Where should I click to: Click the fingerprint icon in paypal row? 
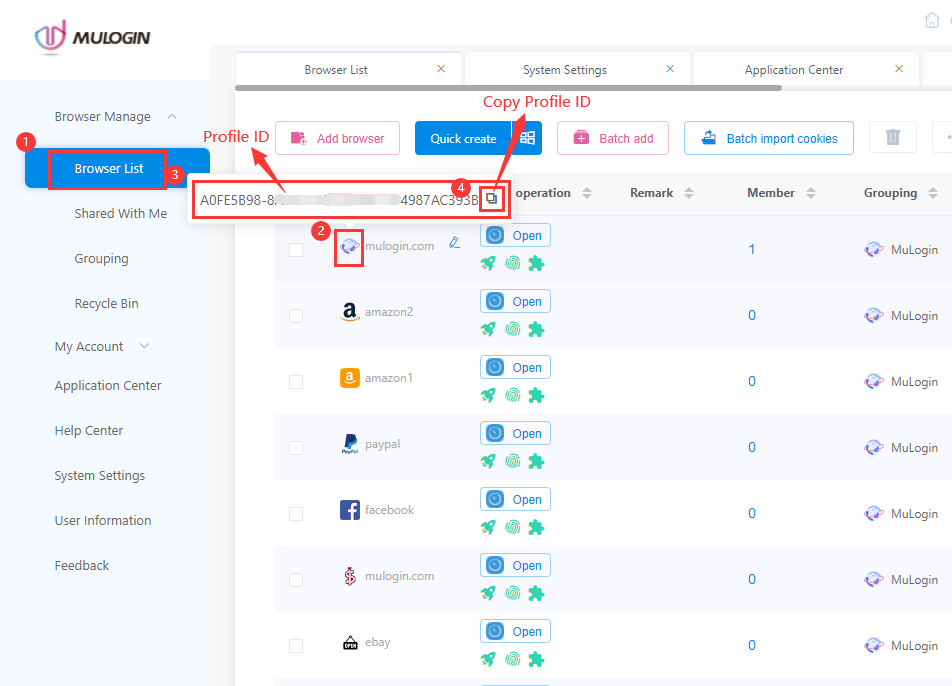coord(512,461)
